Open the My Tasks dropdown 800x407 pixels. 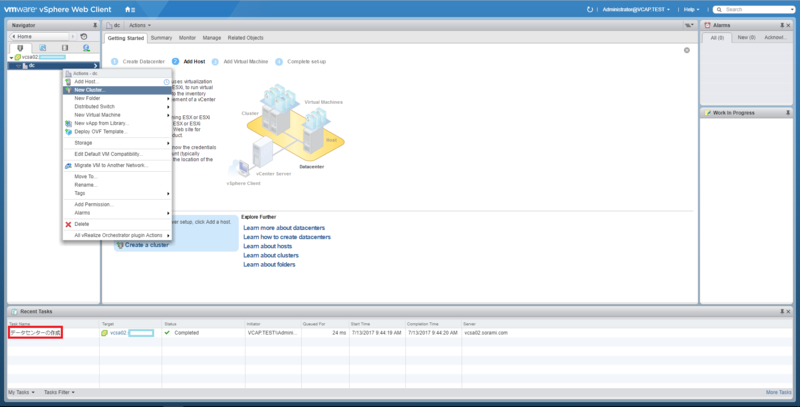(21, 392)
